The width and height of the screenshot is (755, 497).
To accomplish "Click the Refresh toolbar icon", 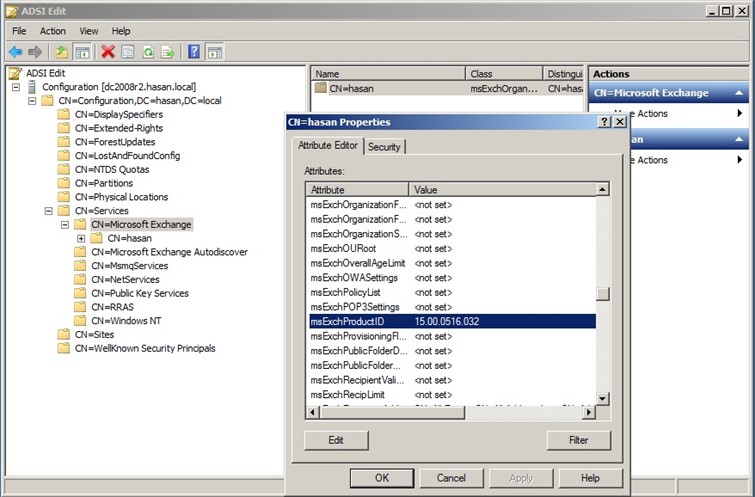I will pos(148,52).
